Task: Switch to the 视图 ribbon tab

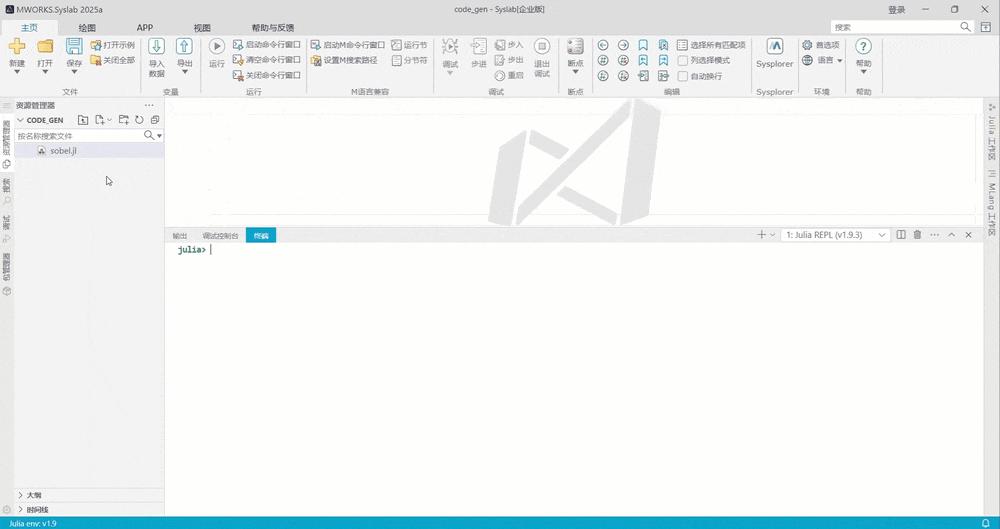Action: pyautogui.click(x=202, y=27)
